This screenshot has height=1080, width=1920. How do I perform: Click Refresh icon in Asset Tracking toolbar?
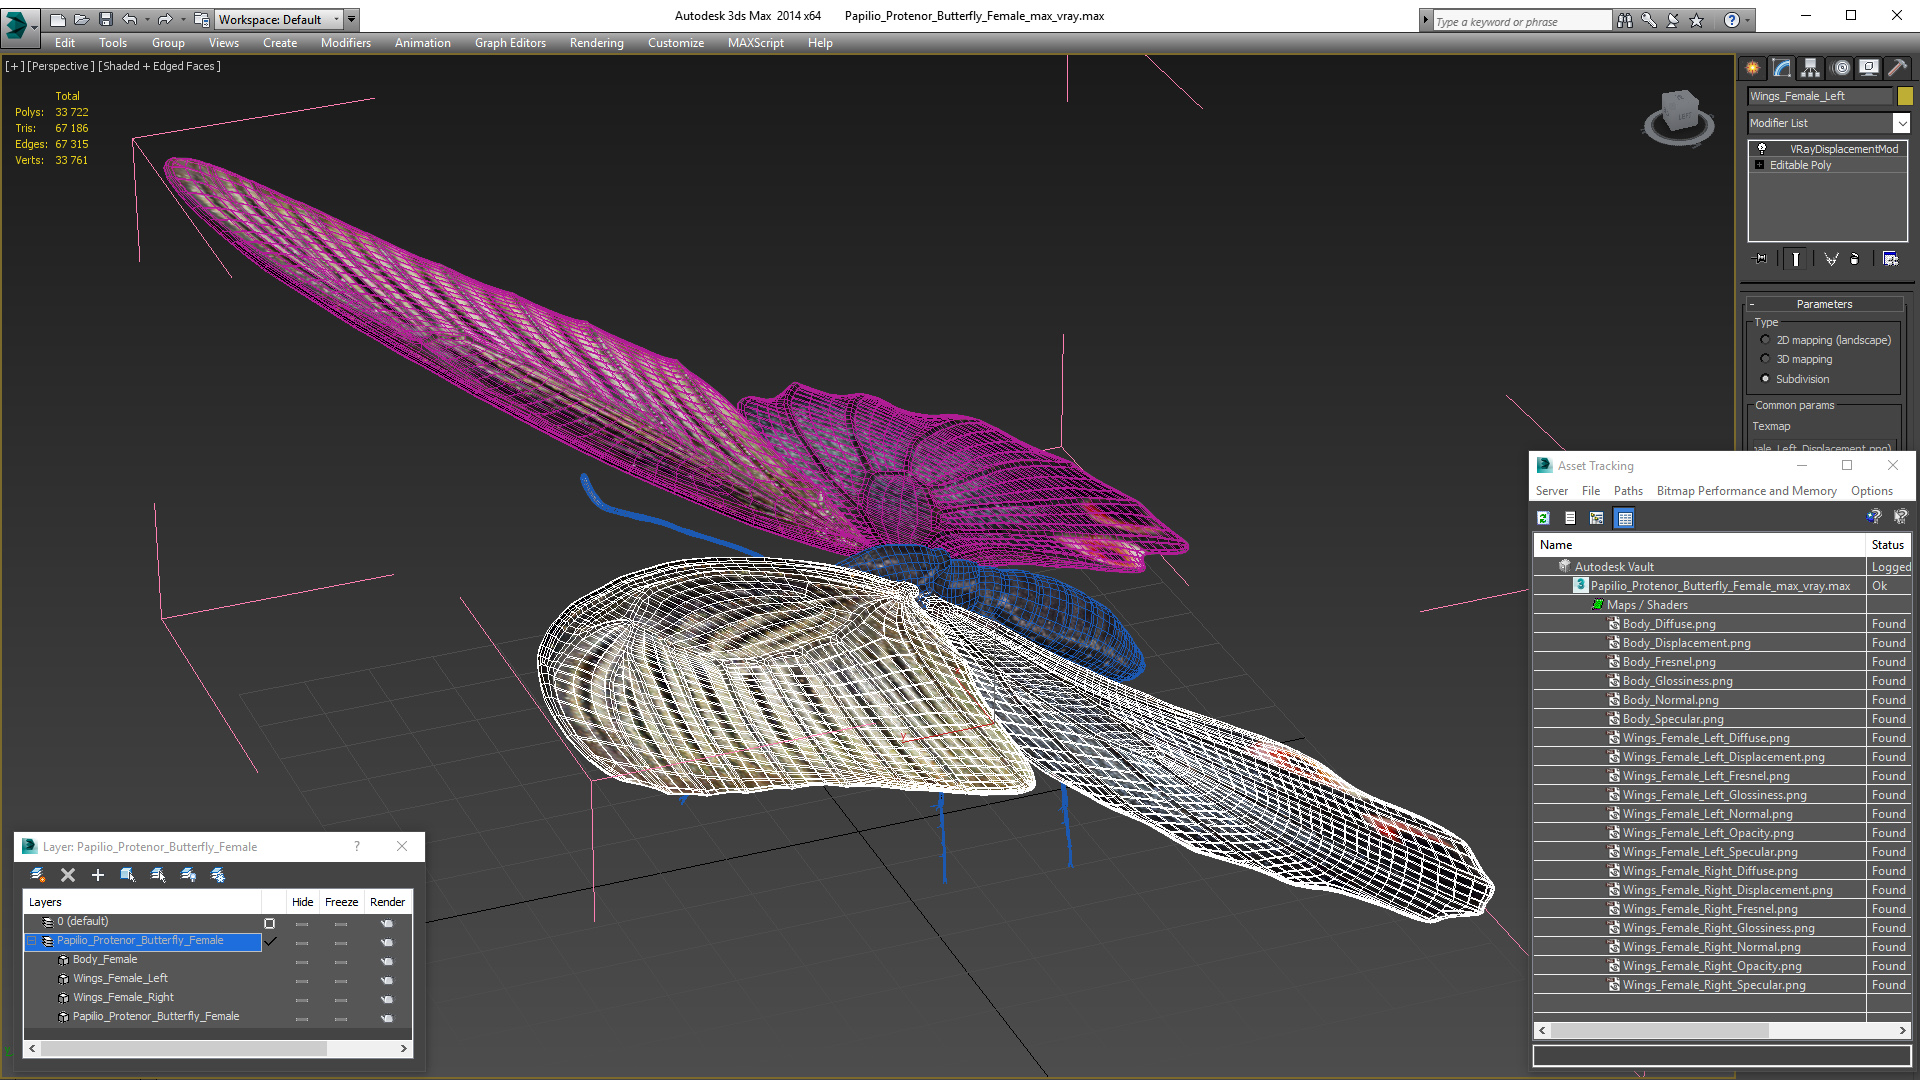click(1543, 518)
